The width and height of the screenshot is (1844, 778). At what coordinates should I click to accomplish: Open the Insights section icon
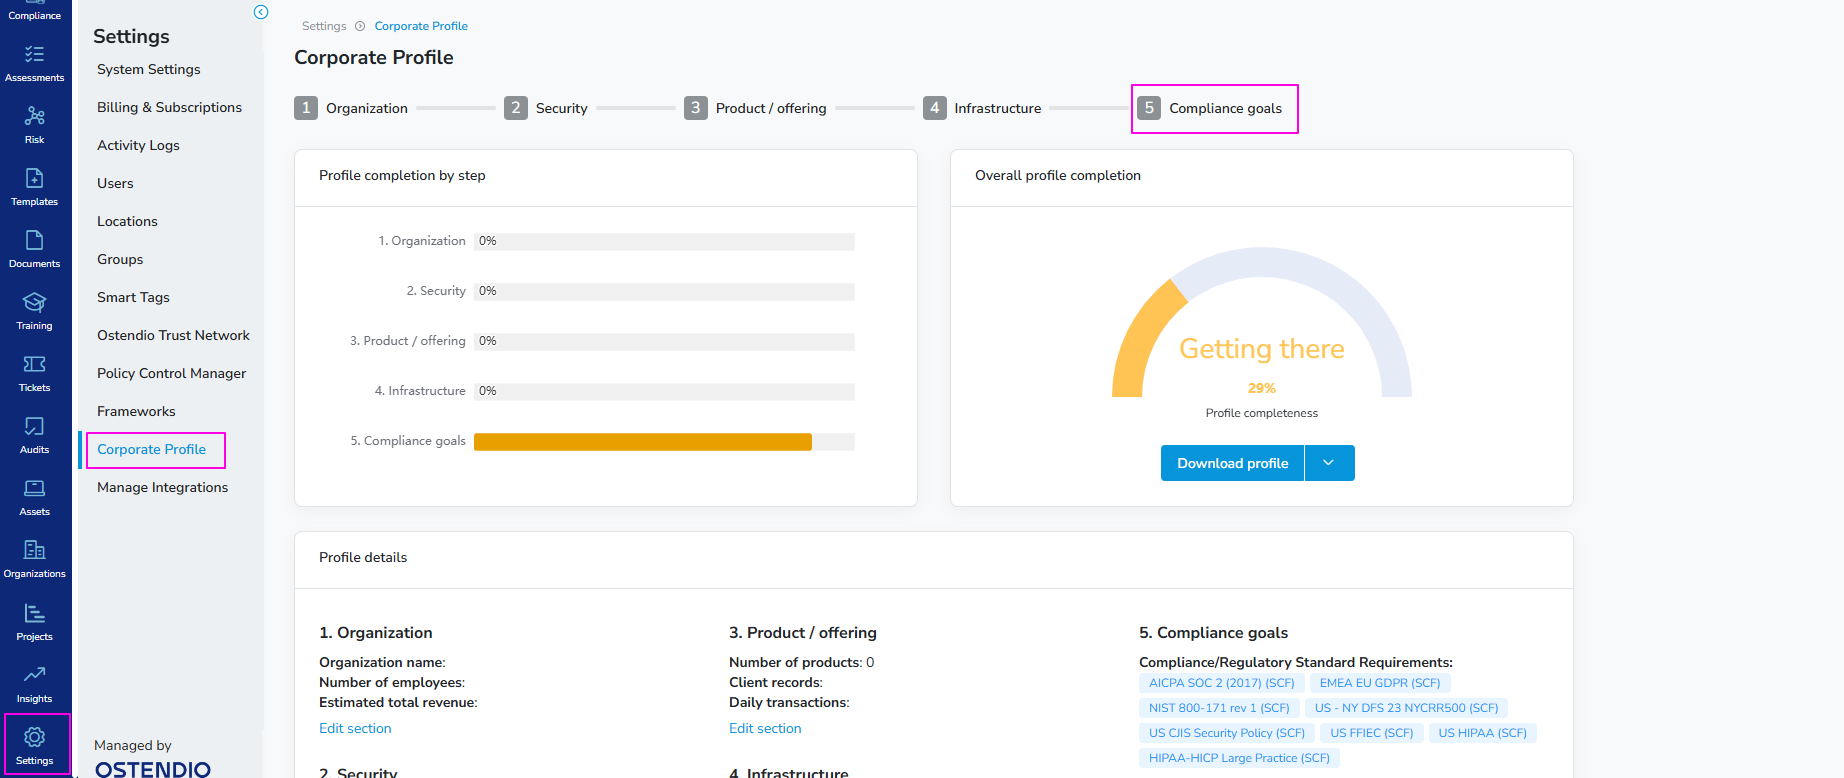[x=34, y=675]
